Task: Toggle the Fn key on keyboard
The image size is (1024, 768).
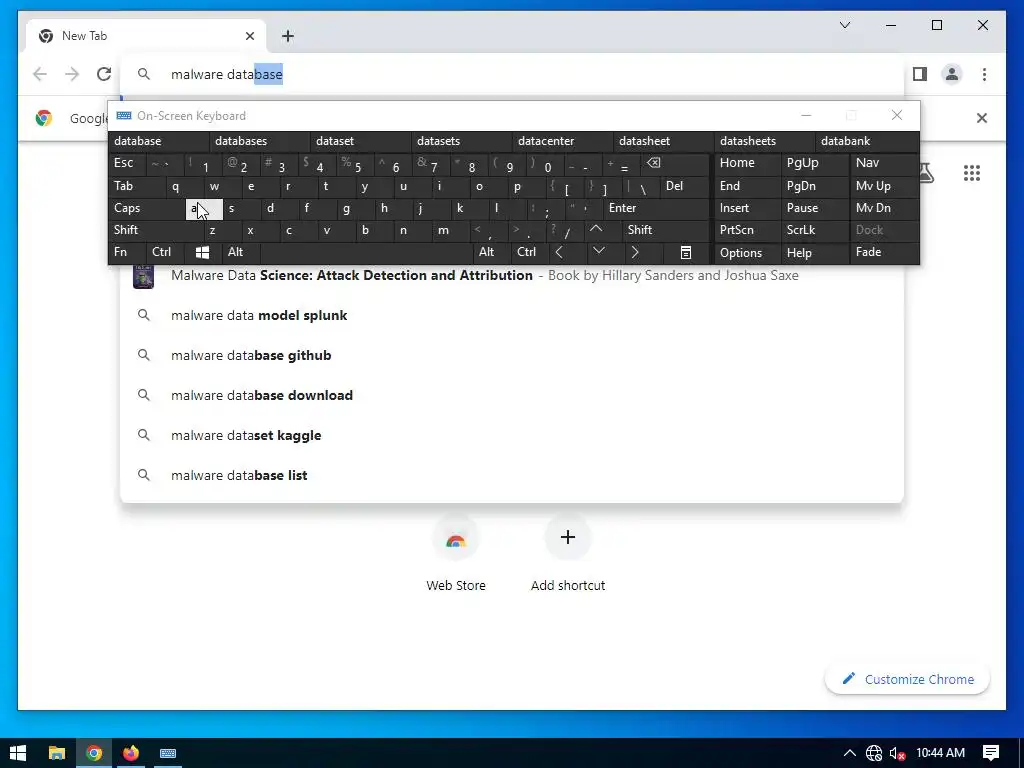Action: 127,252
